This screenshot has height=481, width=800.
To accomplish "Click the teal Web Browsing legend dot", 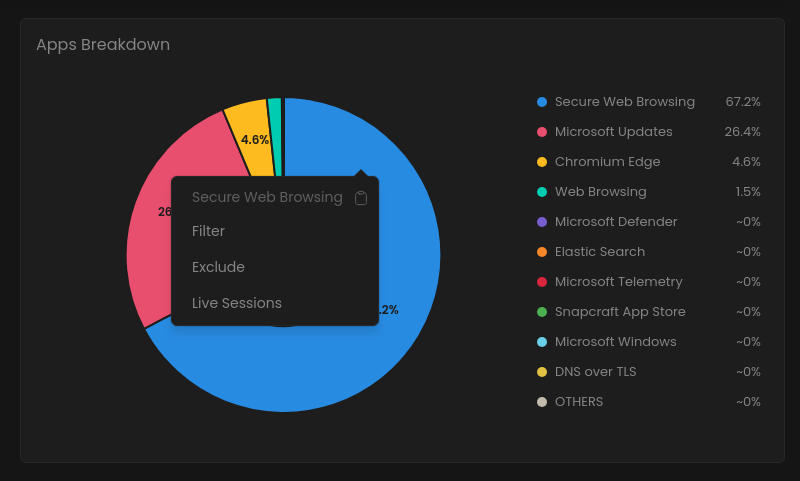I will pos(542,192).
